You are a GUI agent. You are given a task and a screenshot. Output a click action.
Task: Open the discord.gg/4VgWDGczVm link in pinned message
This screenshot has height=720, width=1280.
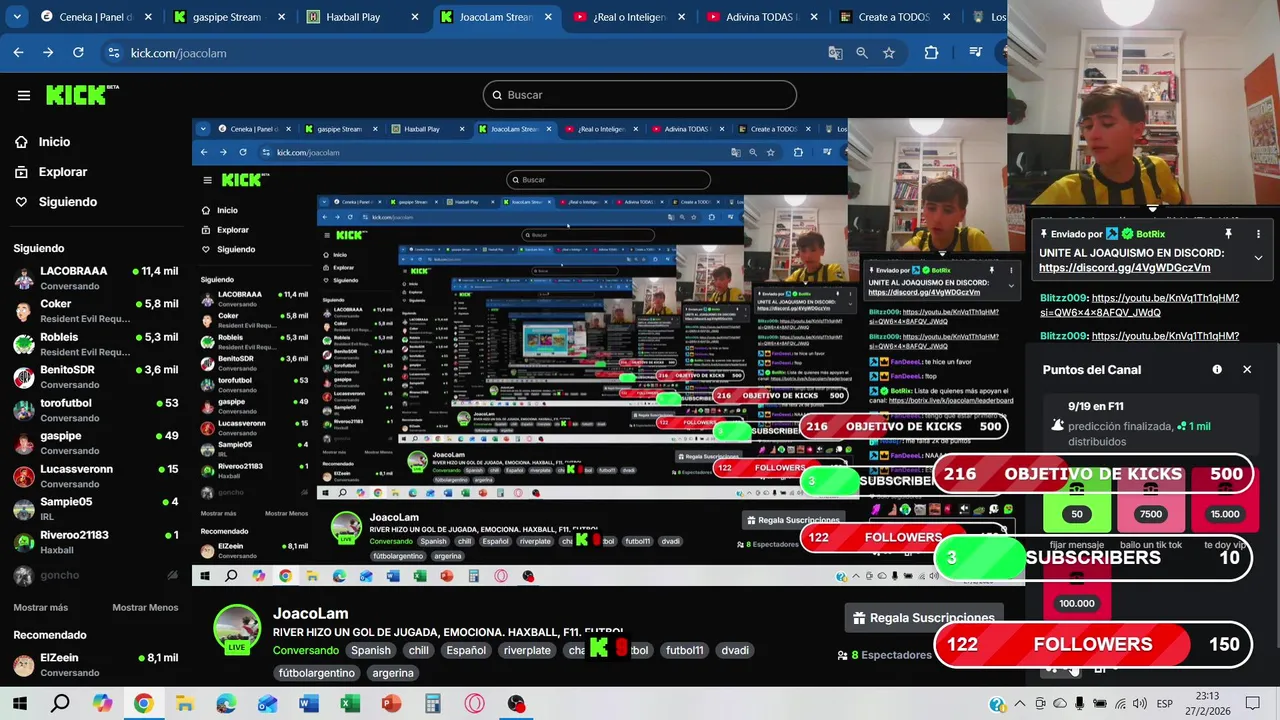click(x=1125, y=268)
